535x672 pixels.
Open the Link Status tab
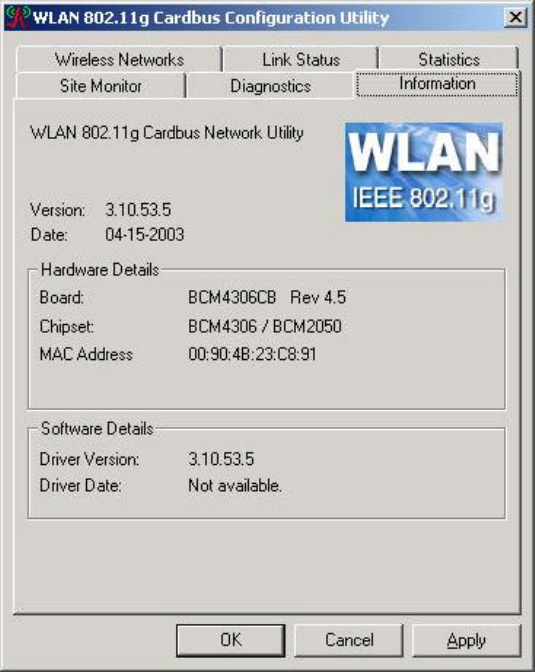pyautogui.click(x=301, y=59)
